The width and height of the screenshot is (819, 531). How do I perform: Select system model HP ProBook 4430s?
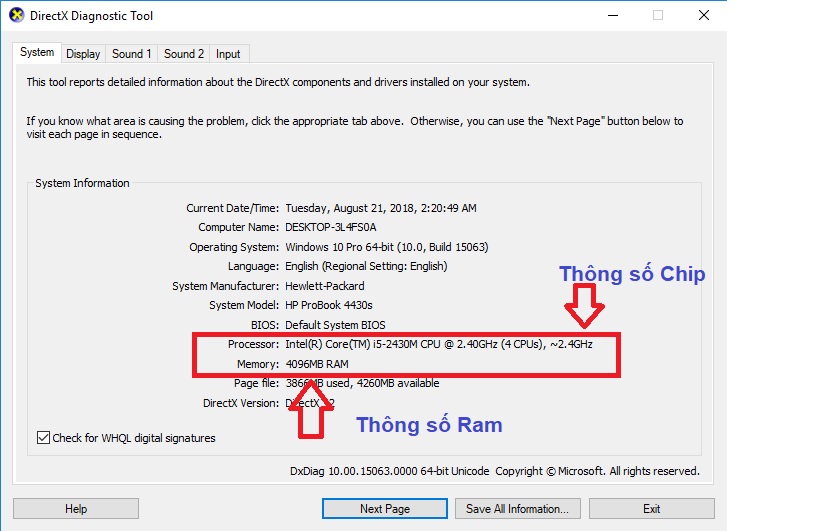pos(329,305)
